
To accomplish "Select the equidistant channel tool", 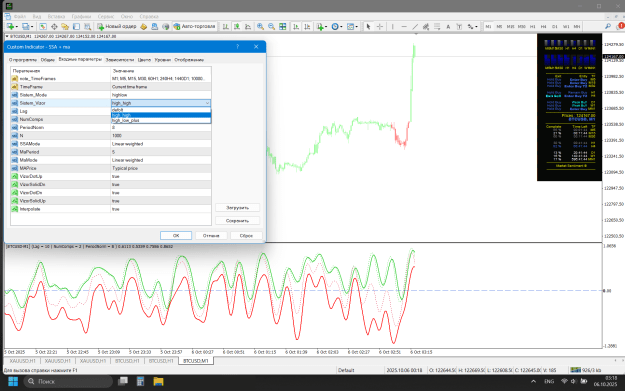I will (x=426, y=26).
